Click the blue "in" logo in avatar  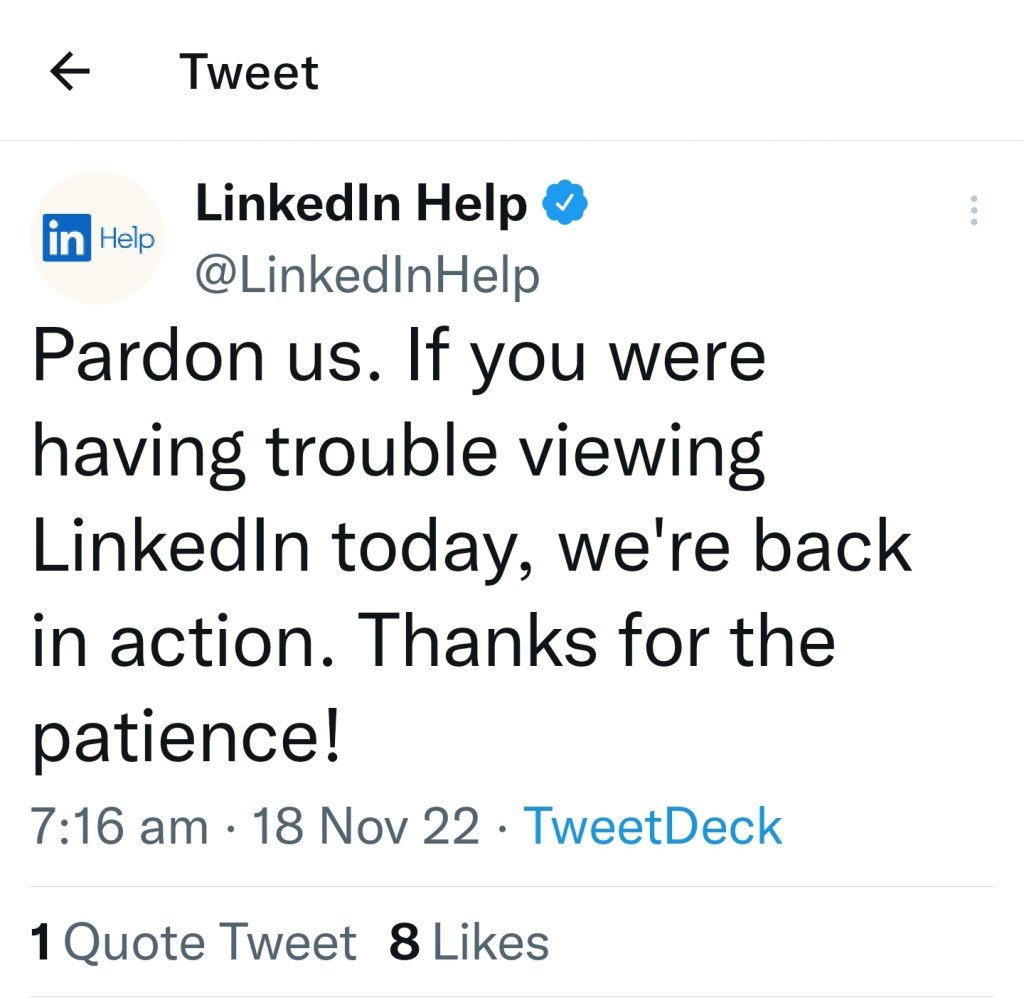[66, 239]
